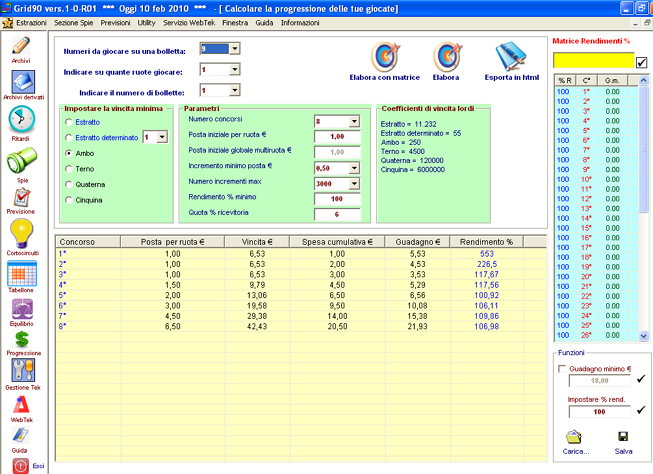Open the Ritardi clock icon
The width and height of the screenshot is (653, 474).
(22, 119)
